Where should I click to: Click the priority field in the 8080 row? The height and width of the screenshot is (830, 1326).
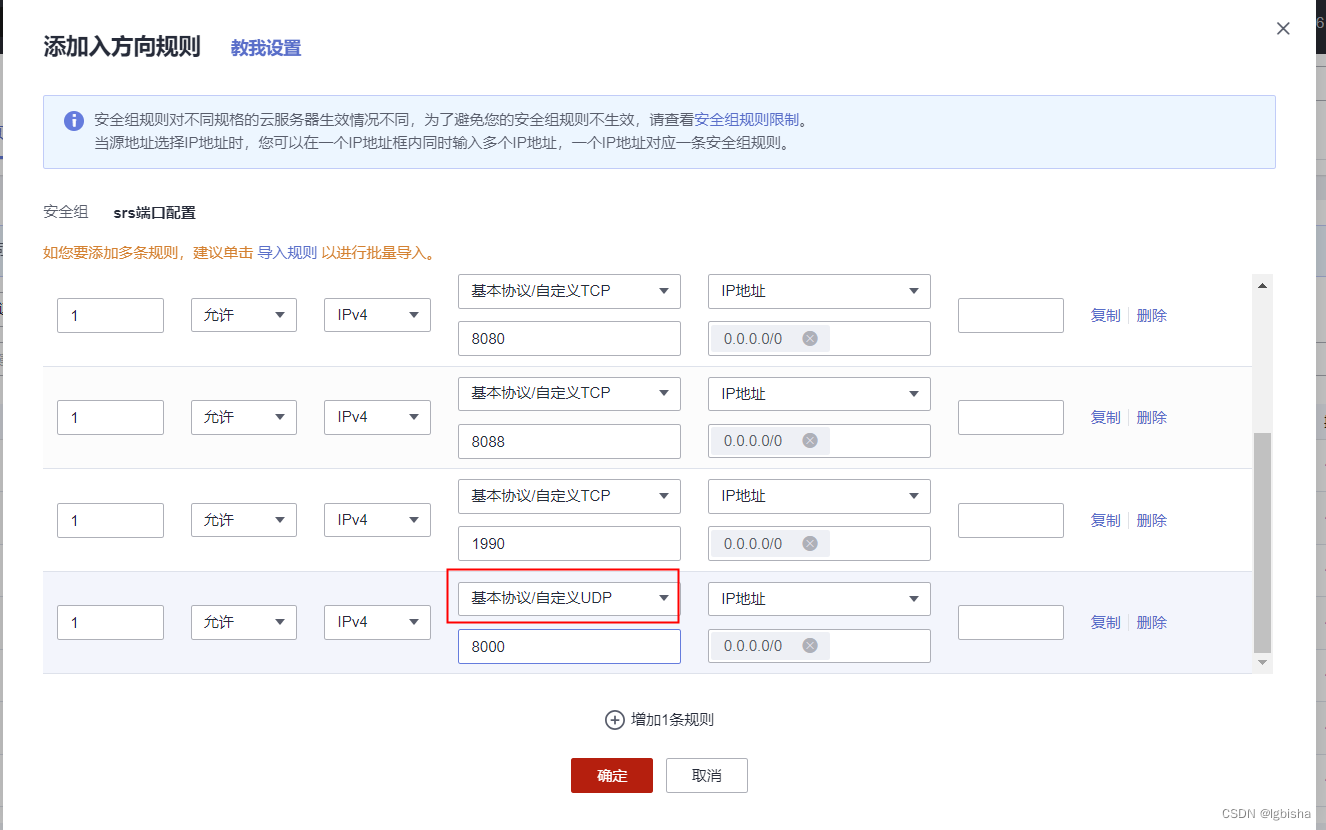pyautogui.click(x=110, y=315)
